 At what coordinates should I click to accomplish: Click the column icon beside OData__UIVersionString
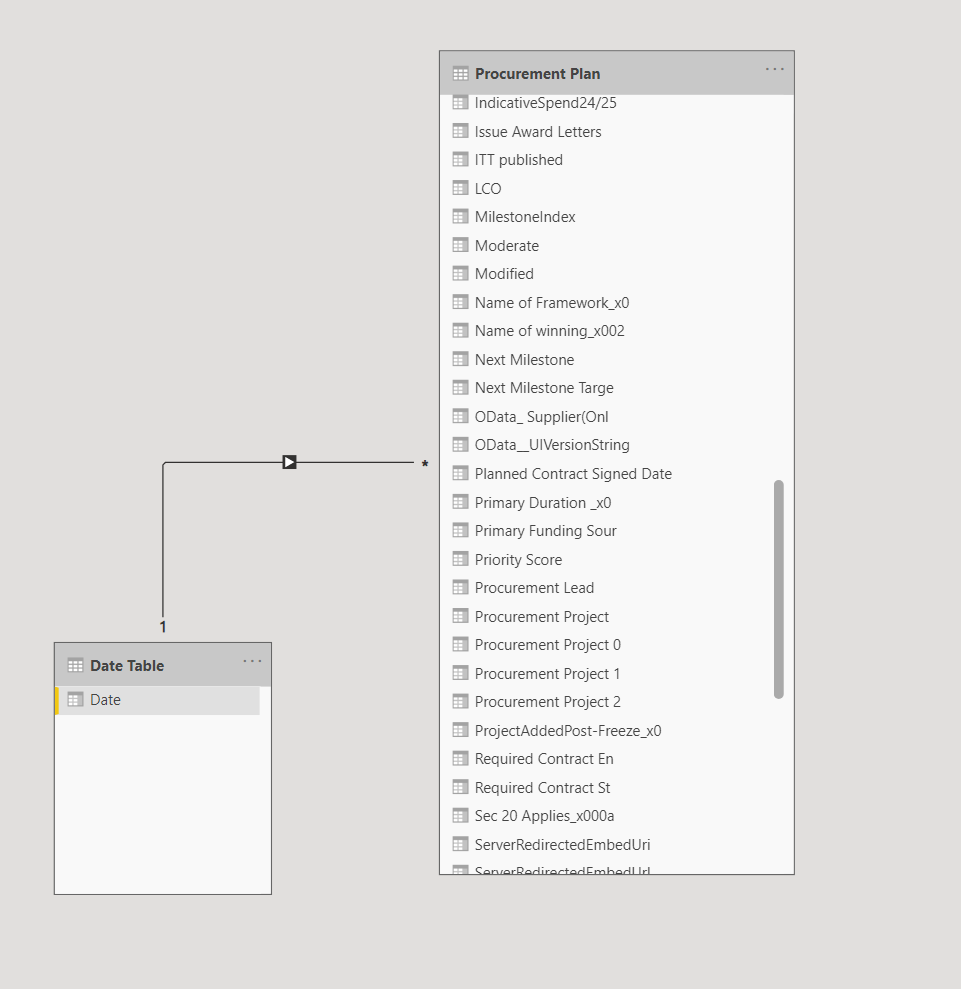[460, 445]
